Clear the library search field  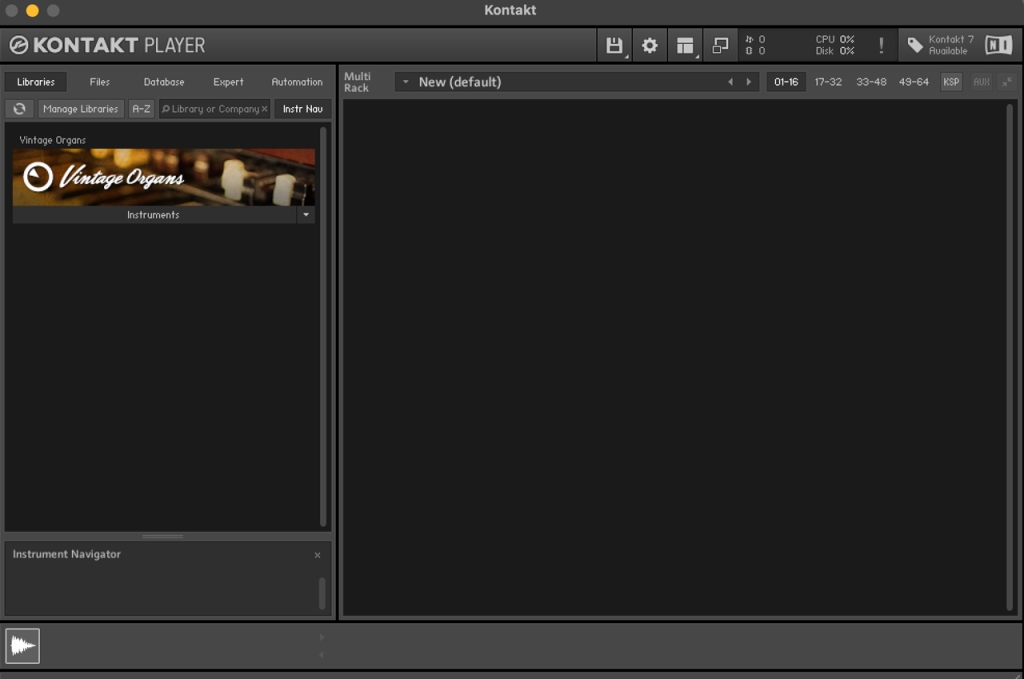(264, 109)
